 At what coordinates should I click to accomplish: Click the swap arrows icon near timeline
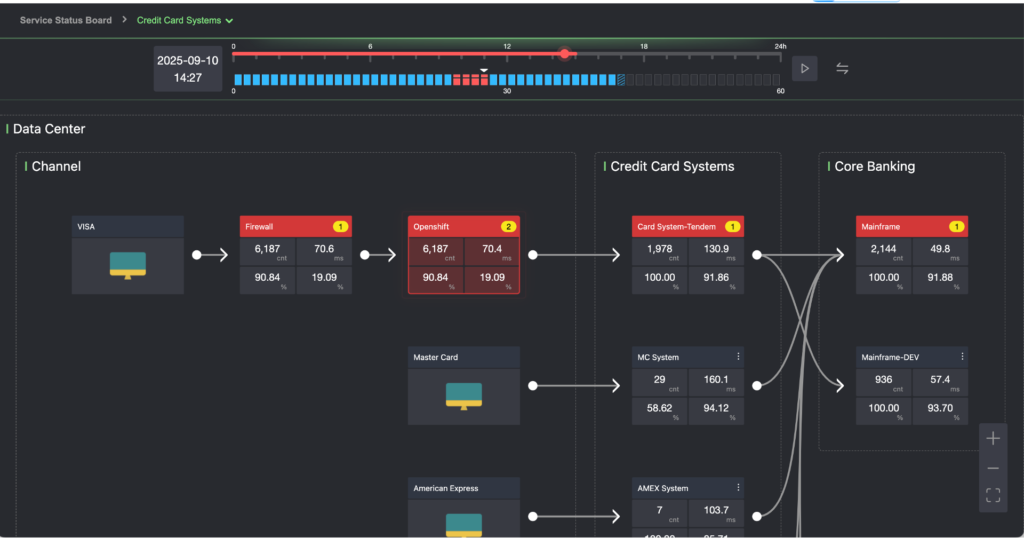842,68
